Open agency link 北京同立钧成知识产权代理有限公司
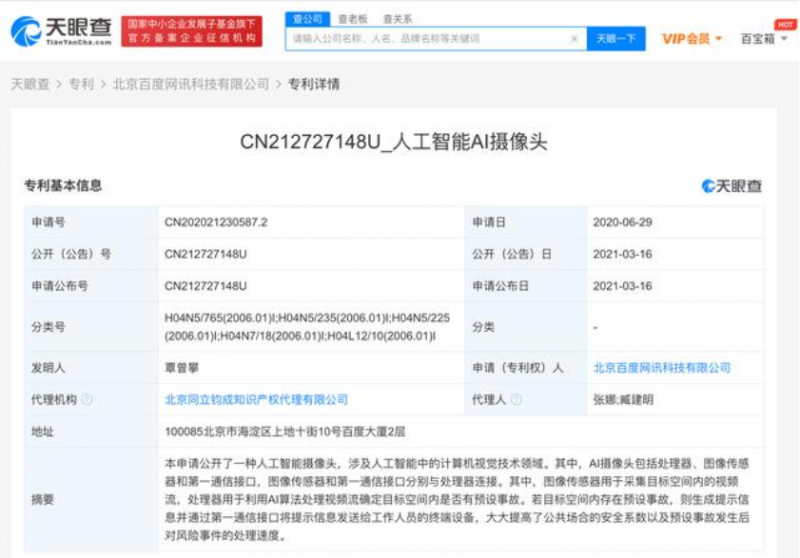Image resolution: width=800 pixels, height=558 pixels. click(256, 400)
